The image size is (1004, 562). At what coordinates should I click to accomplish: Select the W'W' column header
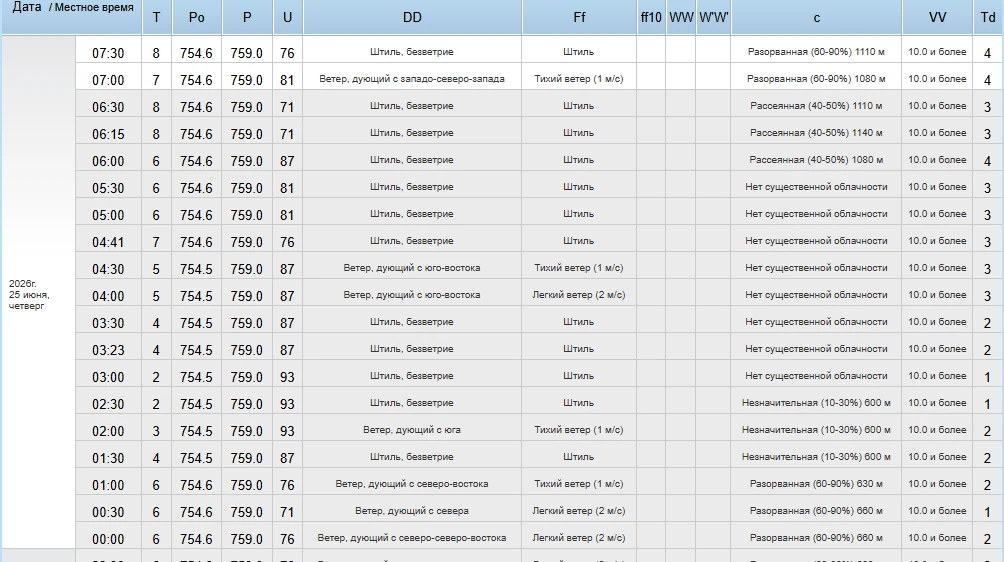coord(713,17)
